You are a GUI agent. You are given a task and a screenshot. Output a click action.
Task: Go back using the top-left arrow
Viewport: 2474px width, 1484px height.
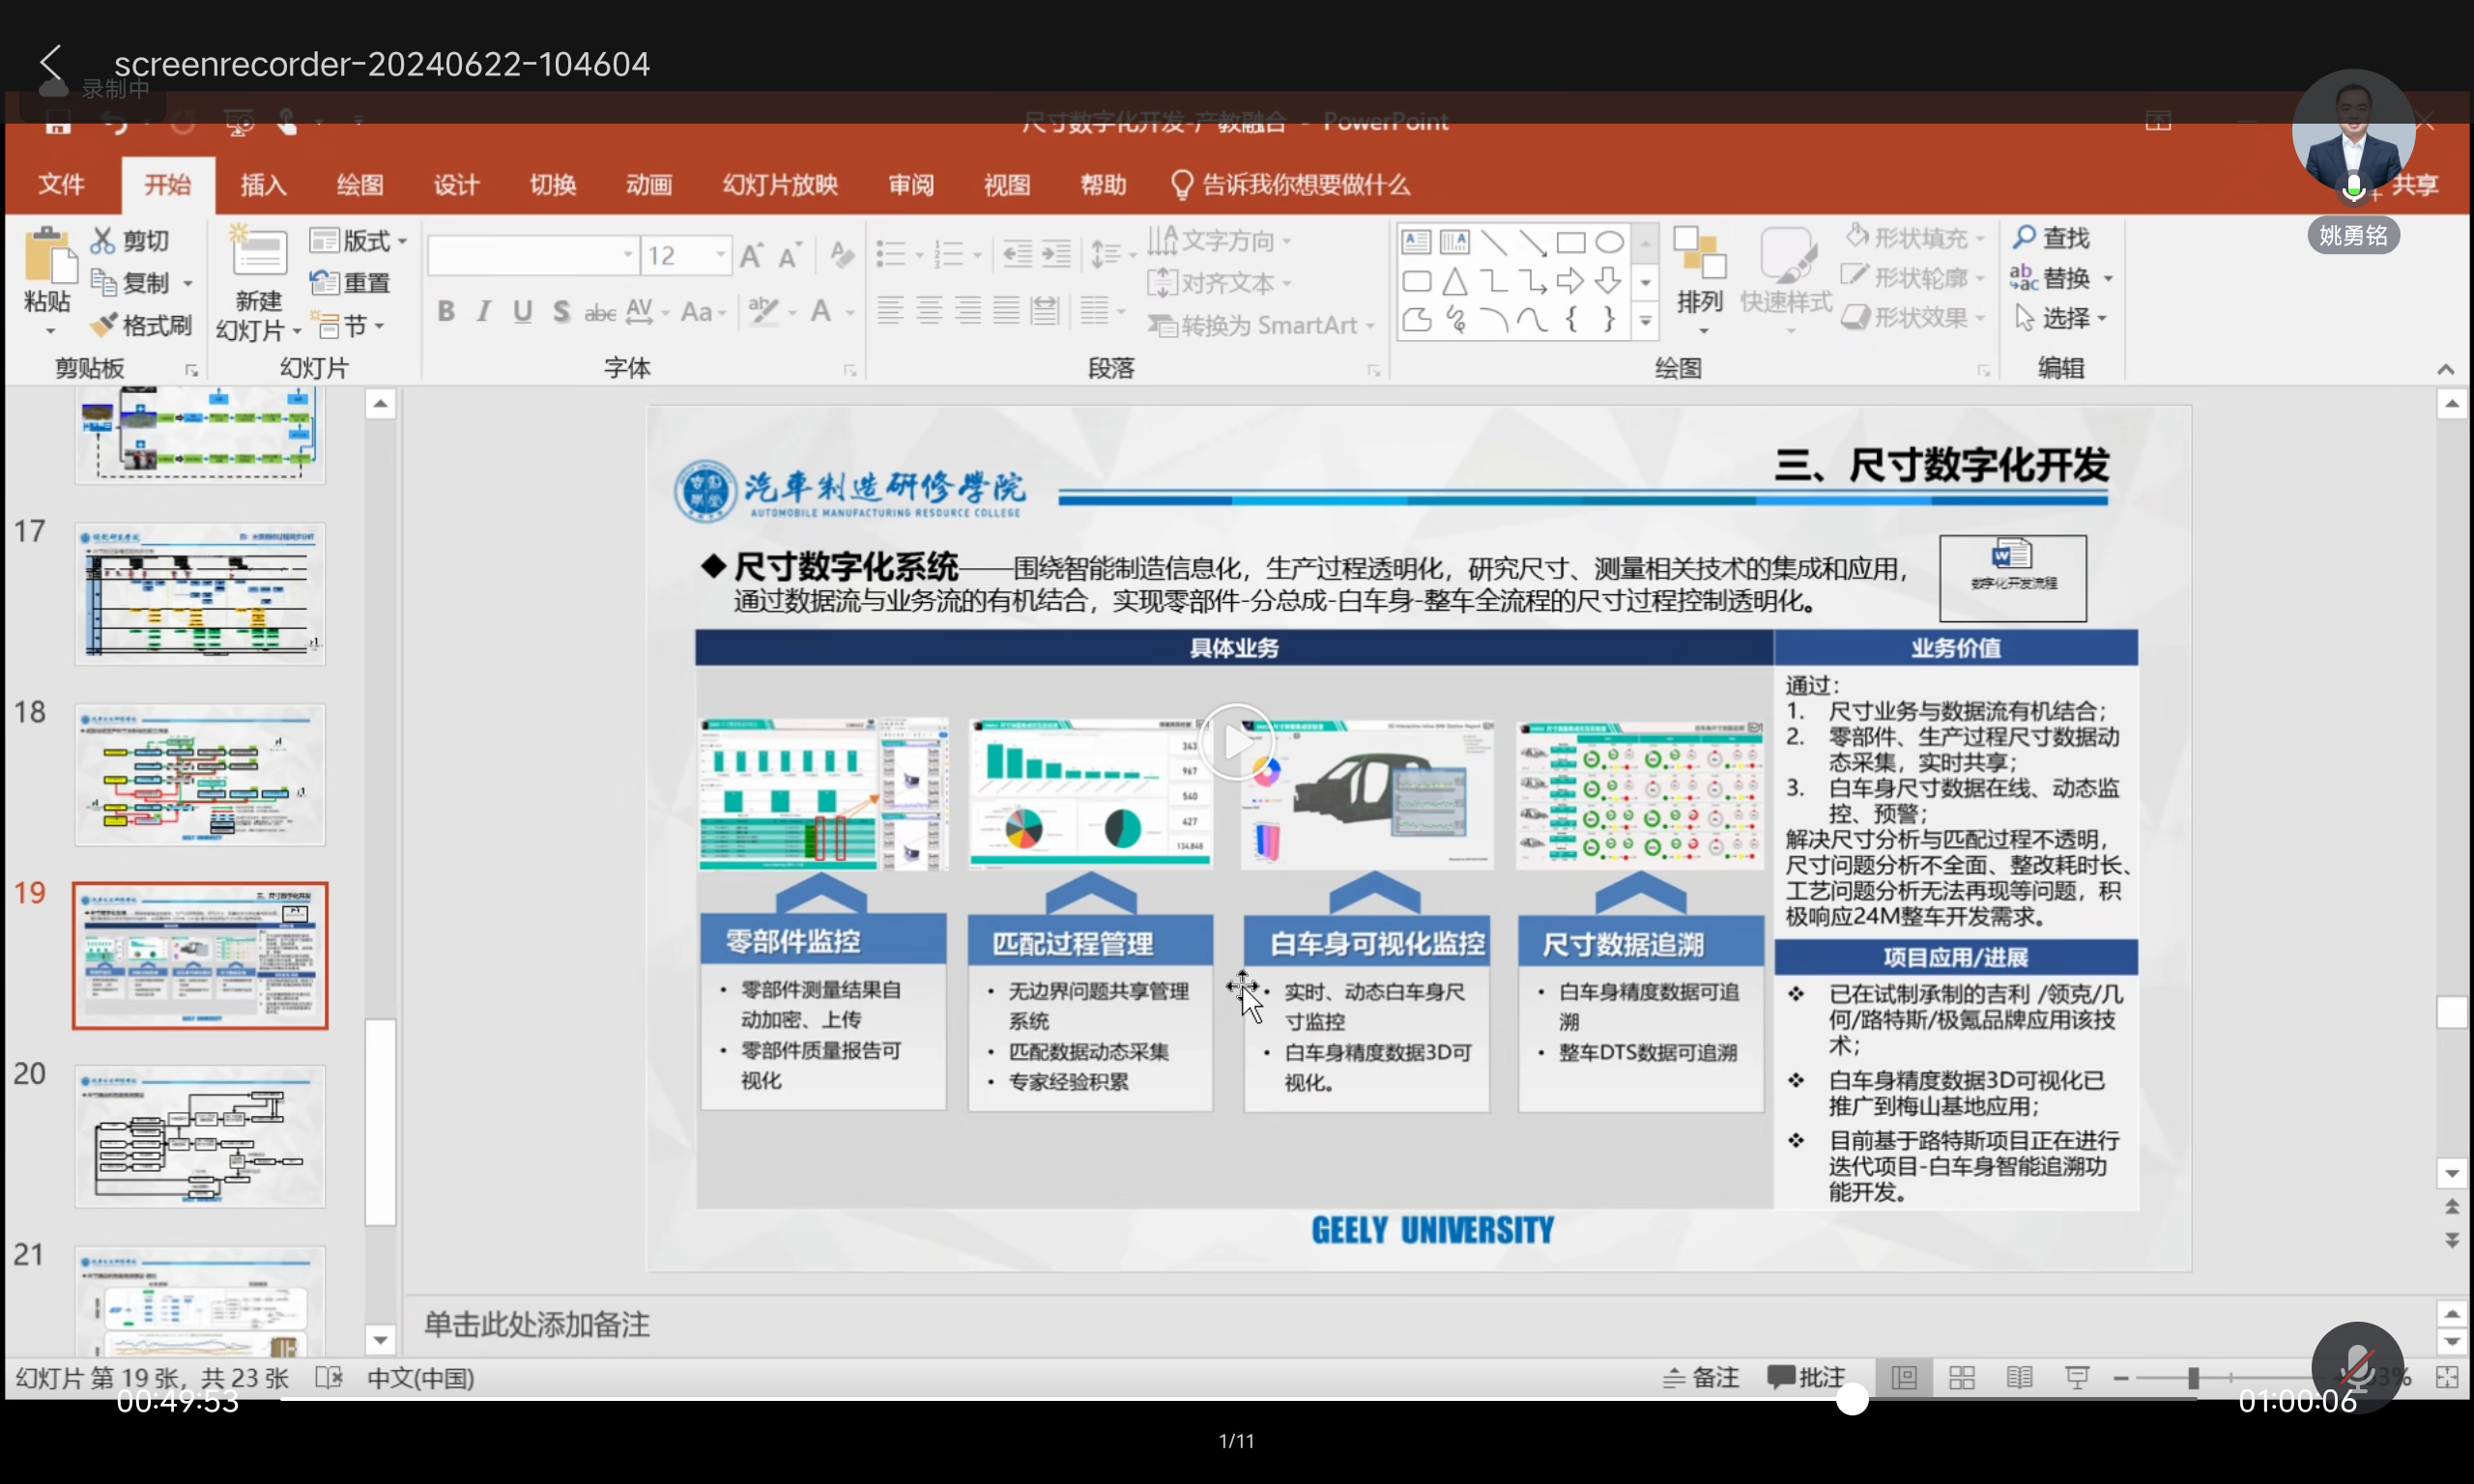click(x=50, y=62)
